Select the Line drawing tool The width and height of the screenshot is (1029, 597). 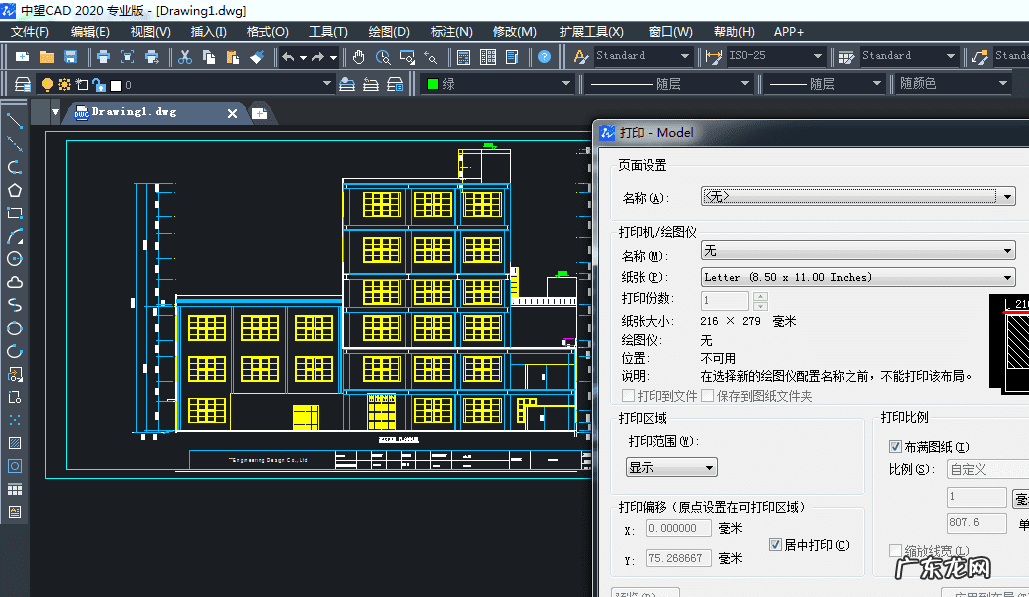(15, 121)
